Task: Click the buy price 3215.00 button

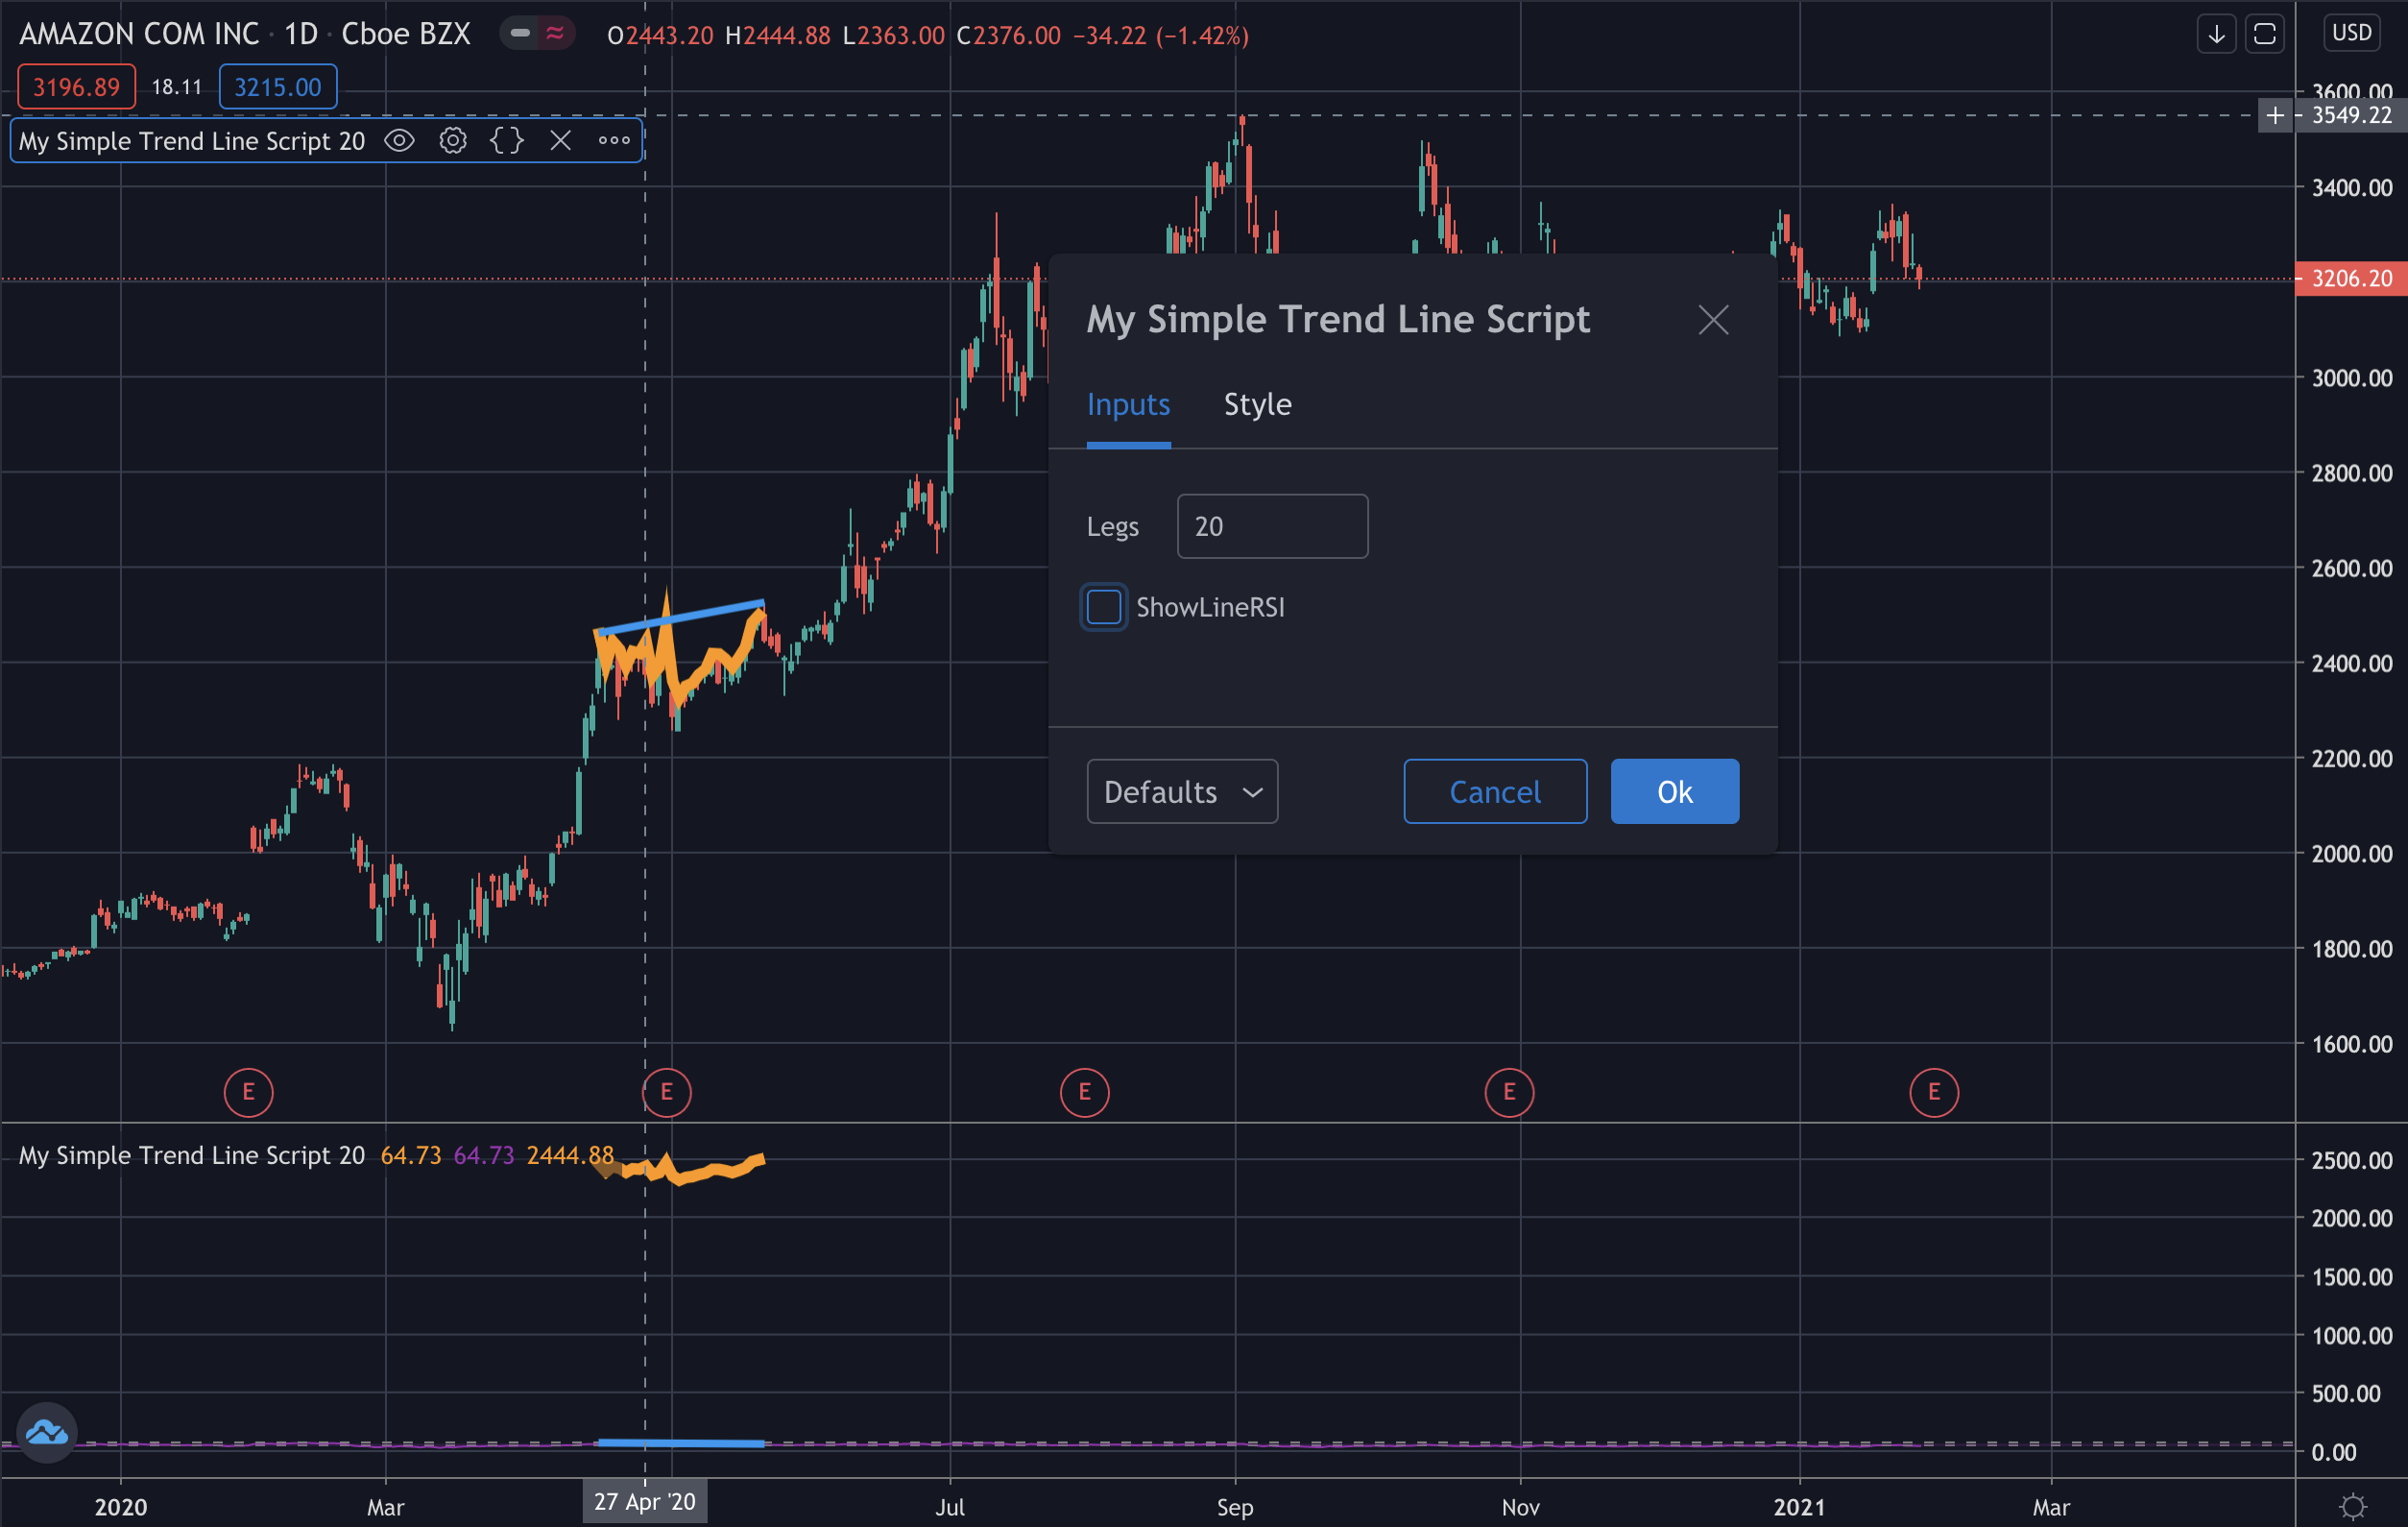Action: [278, 87]
